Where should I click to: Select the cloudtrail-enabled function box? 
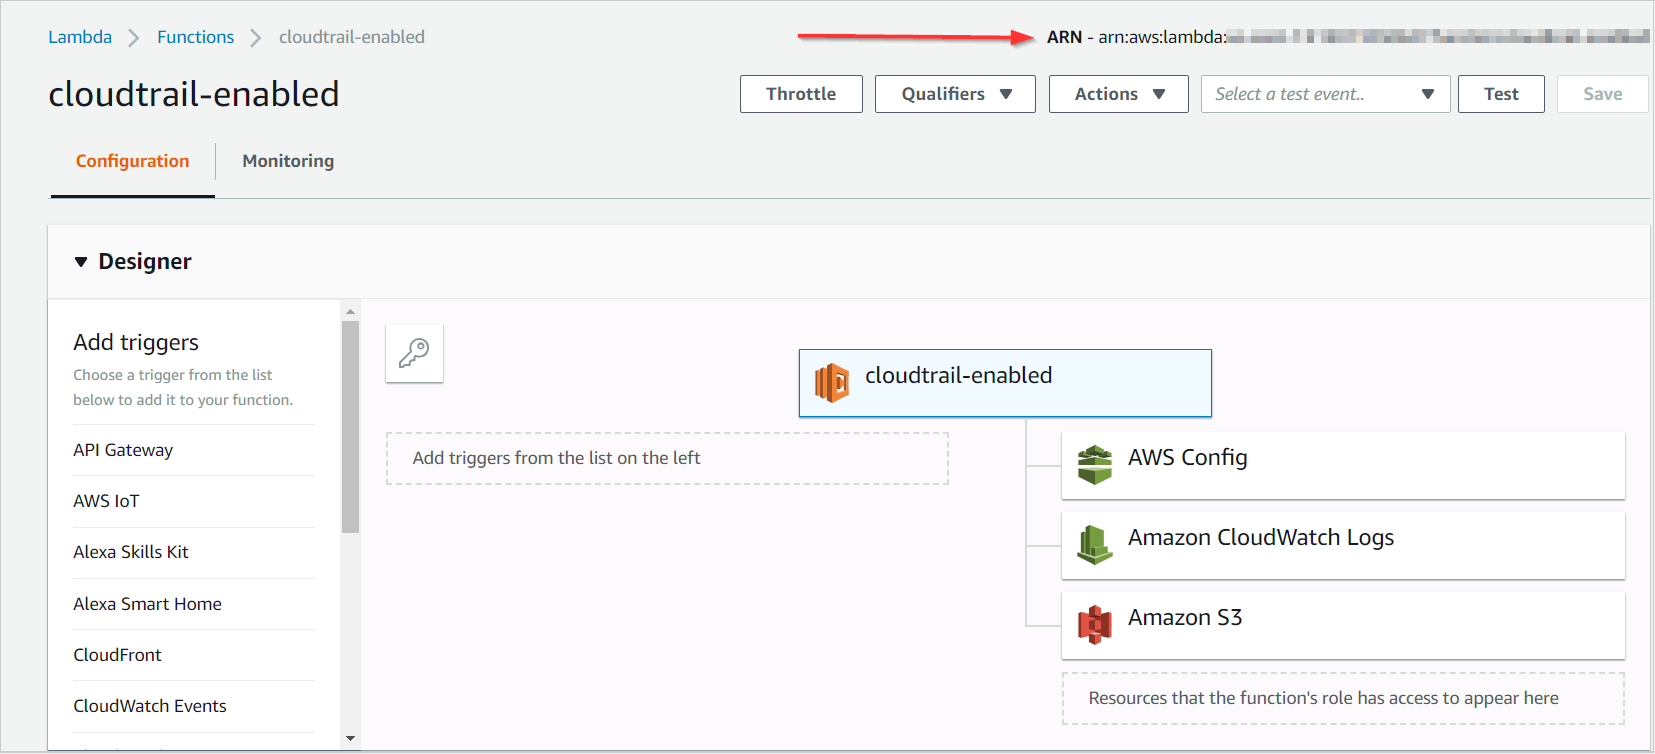point(1005,383)
